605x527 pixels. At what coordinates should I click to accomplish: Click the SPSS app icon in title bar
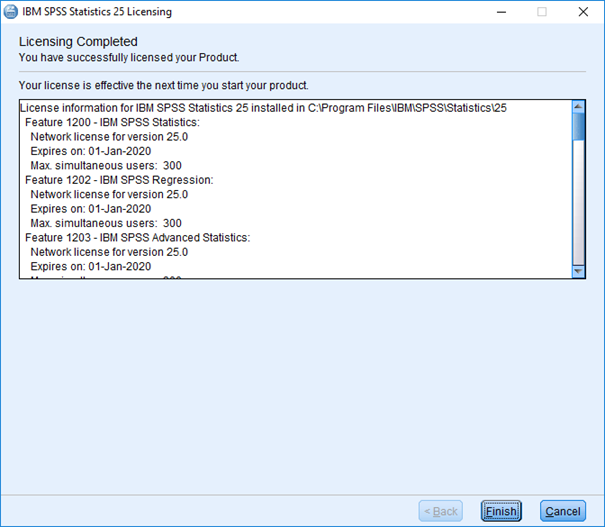pyautogui.click(x=10, y=12)
